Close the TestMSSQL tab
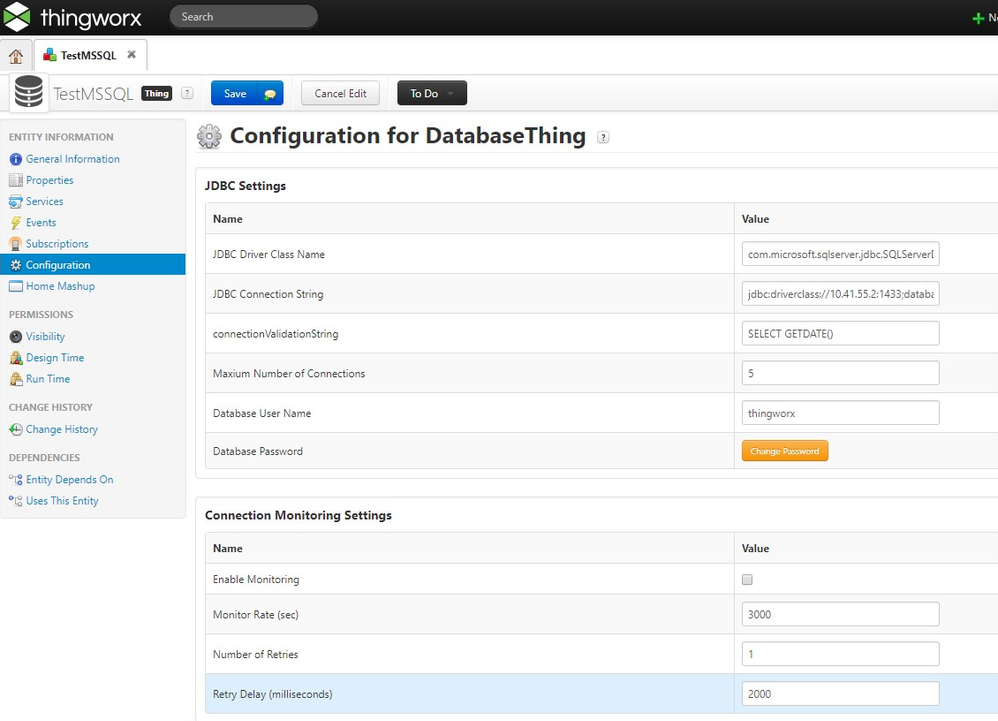 click(x=131, y=55)
